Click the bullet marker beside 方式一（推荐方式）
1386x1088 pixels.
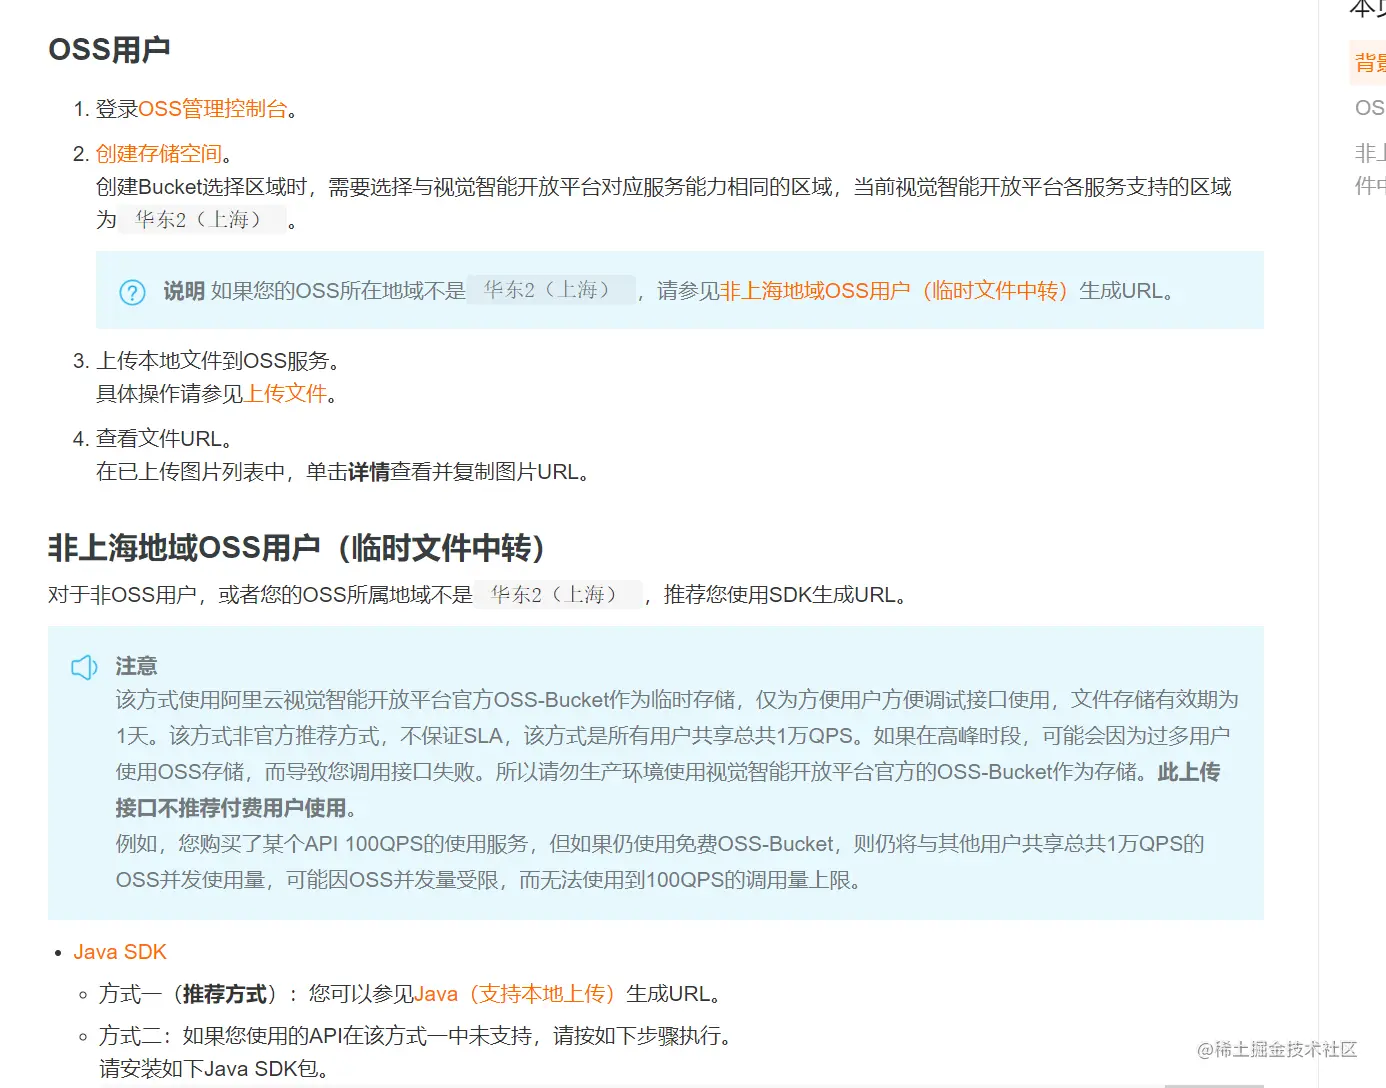coord(82,994)
